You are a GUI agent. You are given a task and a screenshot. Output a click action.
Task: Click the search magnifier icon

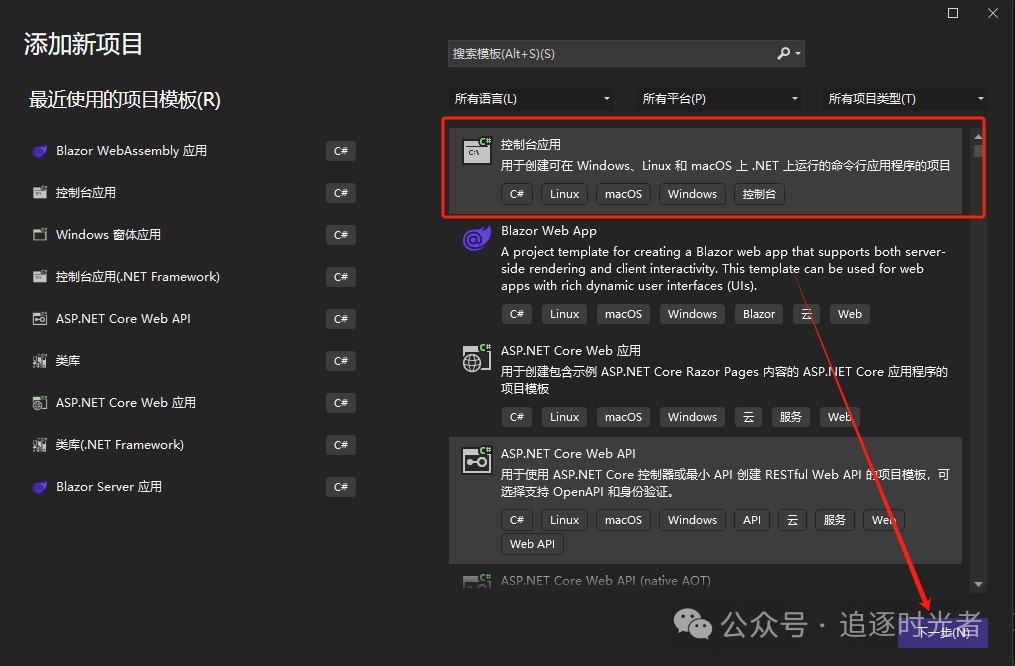783,53
